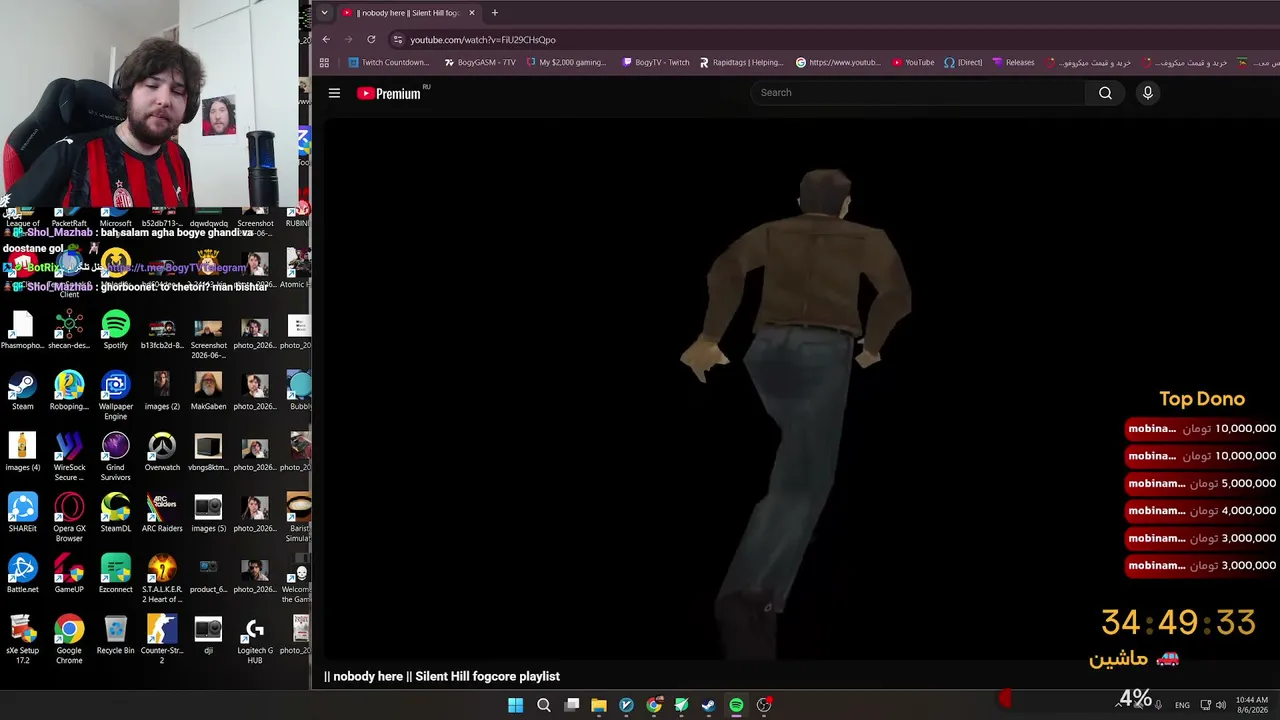Select the Counter-Strike 2 desktop icon
This screenshot has height=720, width=1280.
[x=162, y=640]
